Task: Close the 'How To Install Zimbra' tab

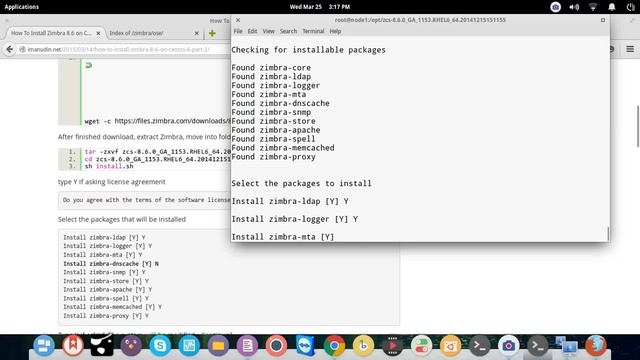Action: tap(98, 33)
